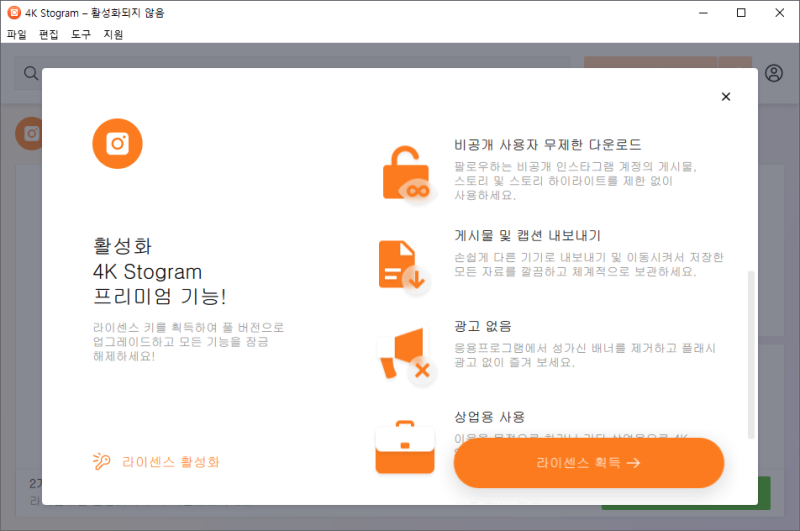Click the document export download icon

404,267
